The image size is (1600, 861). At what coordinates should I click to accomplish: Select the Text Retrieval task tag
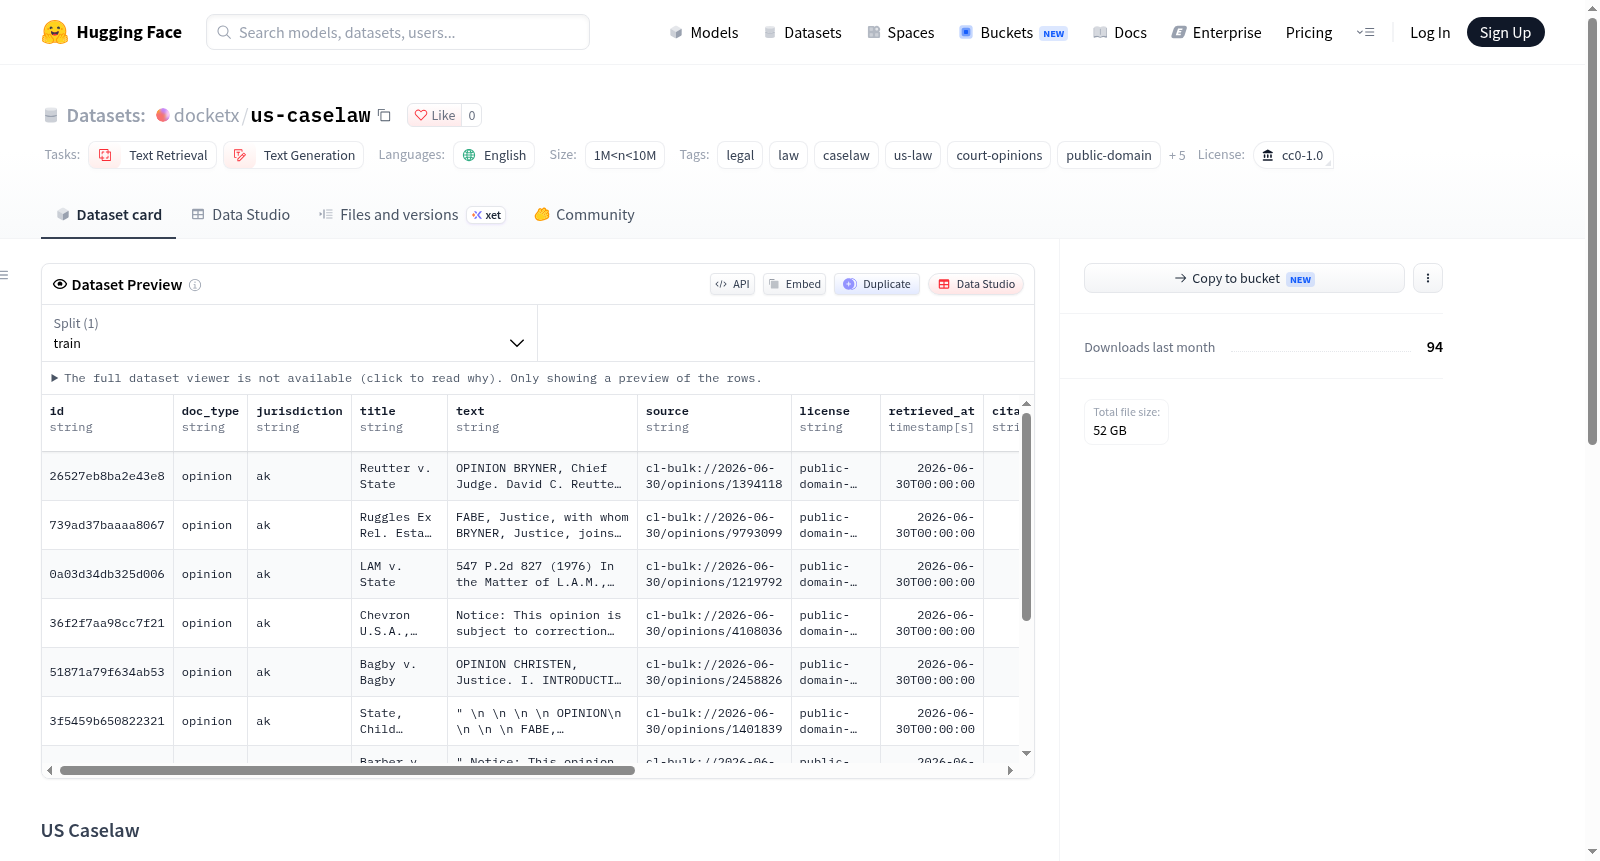coord(153,155)
